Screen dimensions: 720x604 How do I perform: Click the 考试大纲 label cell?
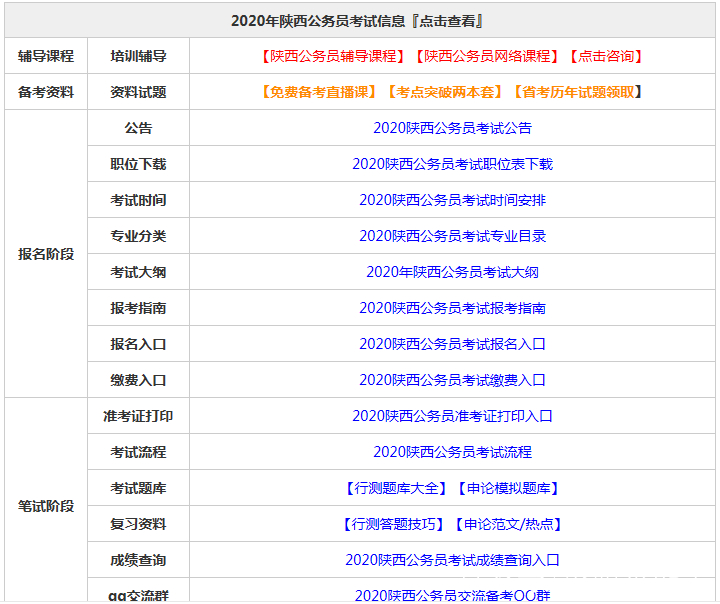tap(138, 272)
